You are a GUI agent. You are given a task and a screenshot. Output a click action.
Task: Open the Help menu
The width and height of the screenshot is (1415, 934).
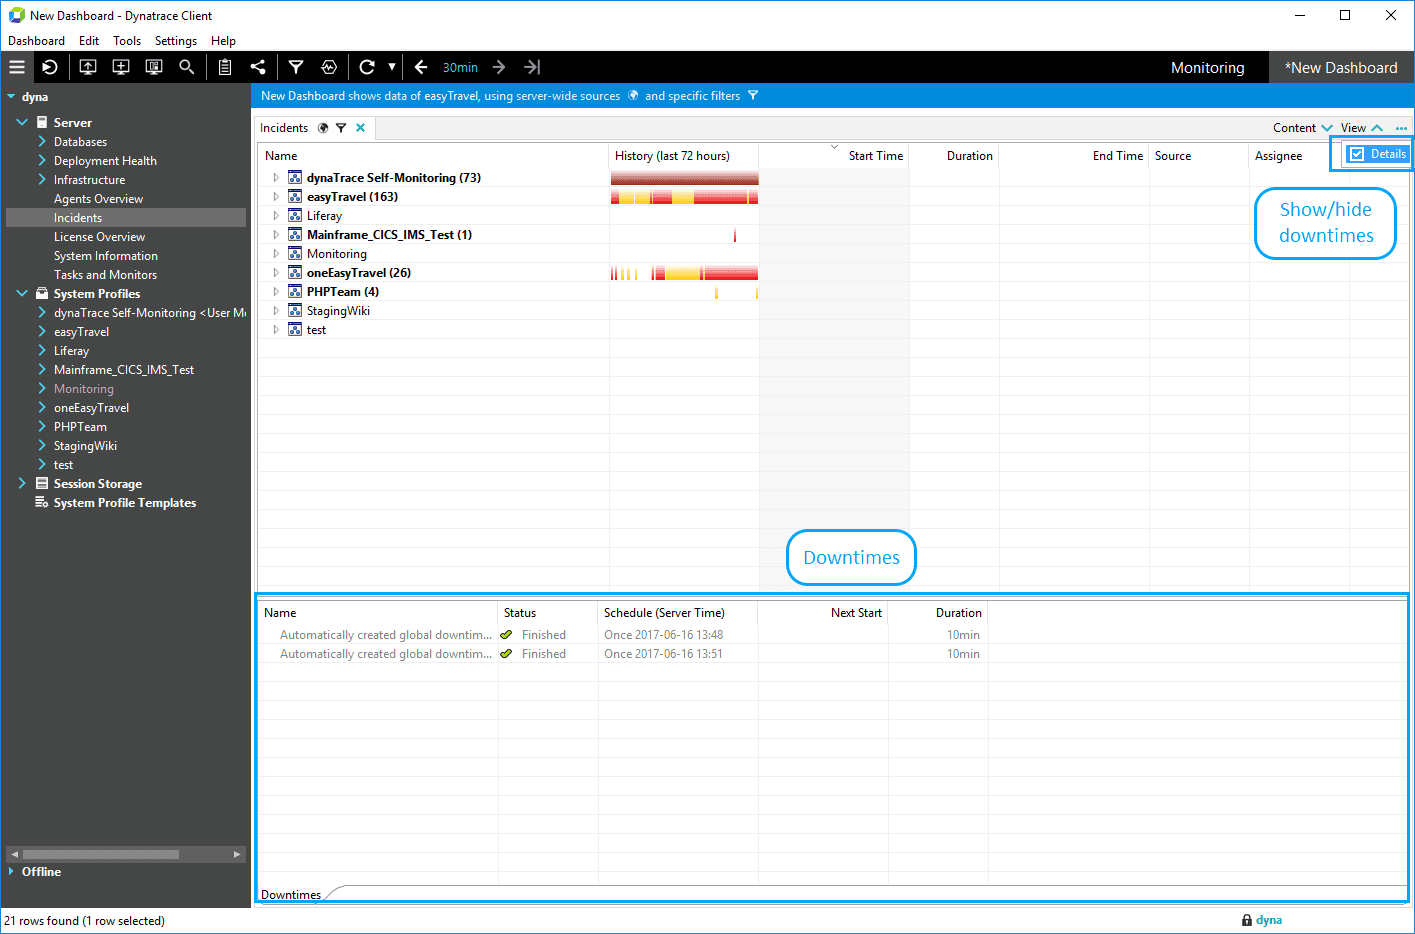pos(223,41)
